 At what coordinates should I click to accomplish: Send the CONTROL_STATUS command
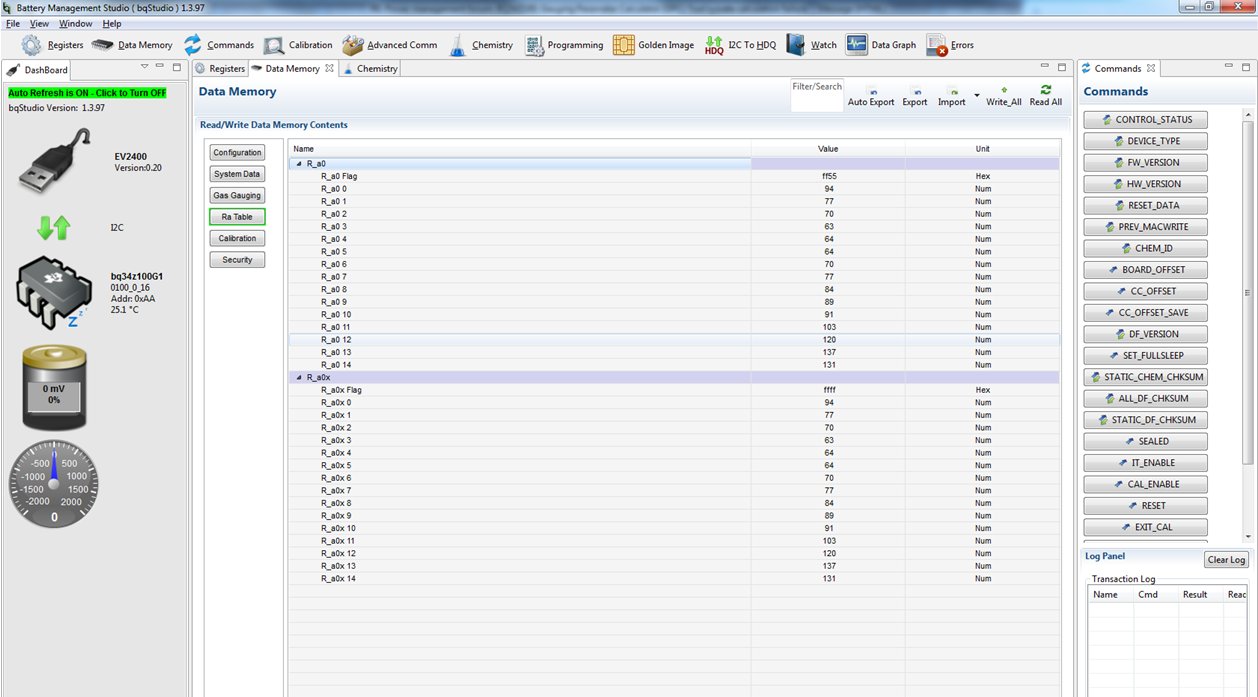tap(1145, 119)
